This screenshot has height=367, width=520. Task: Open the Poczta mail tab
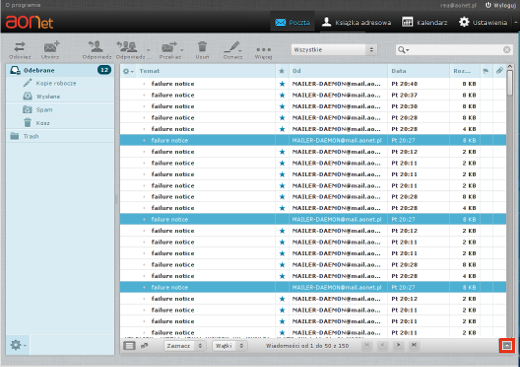coord(292,22)
